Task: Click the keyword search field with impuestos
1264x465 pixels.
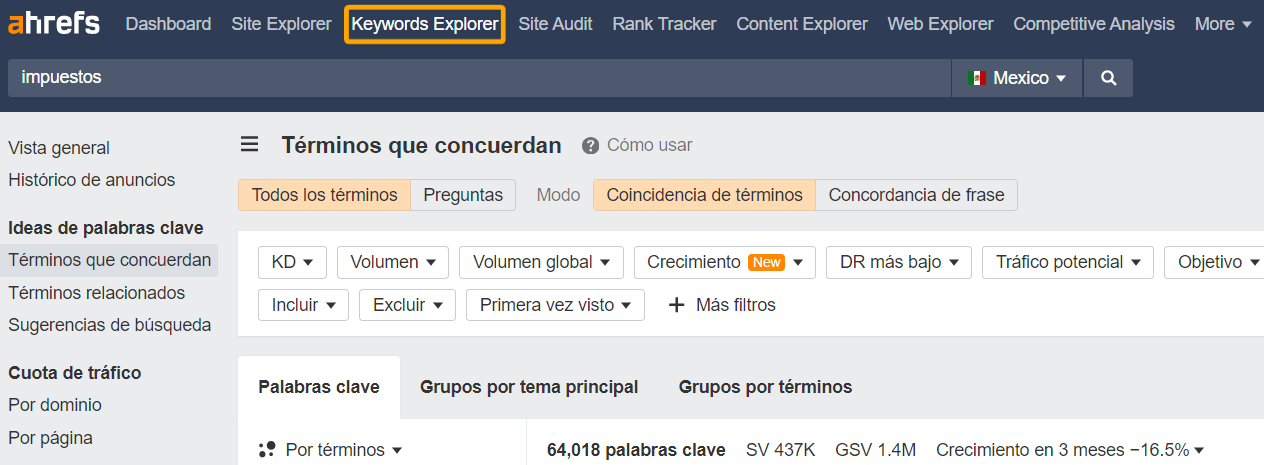Action: click(x=479, y=78)
